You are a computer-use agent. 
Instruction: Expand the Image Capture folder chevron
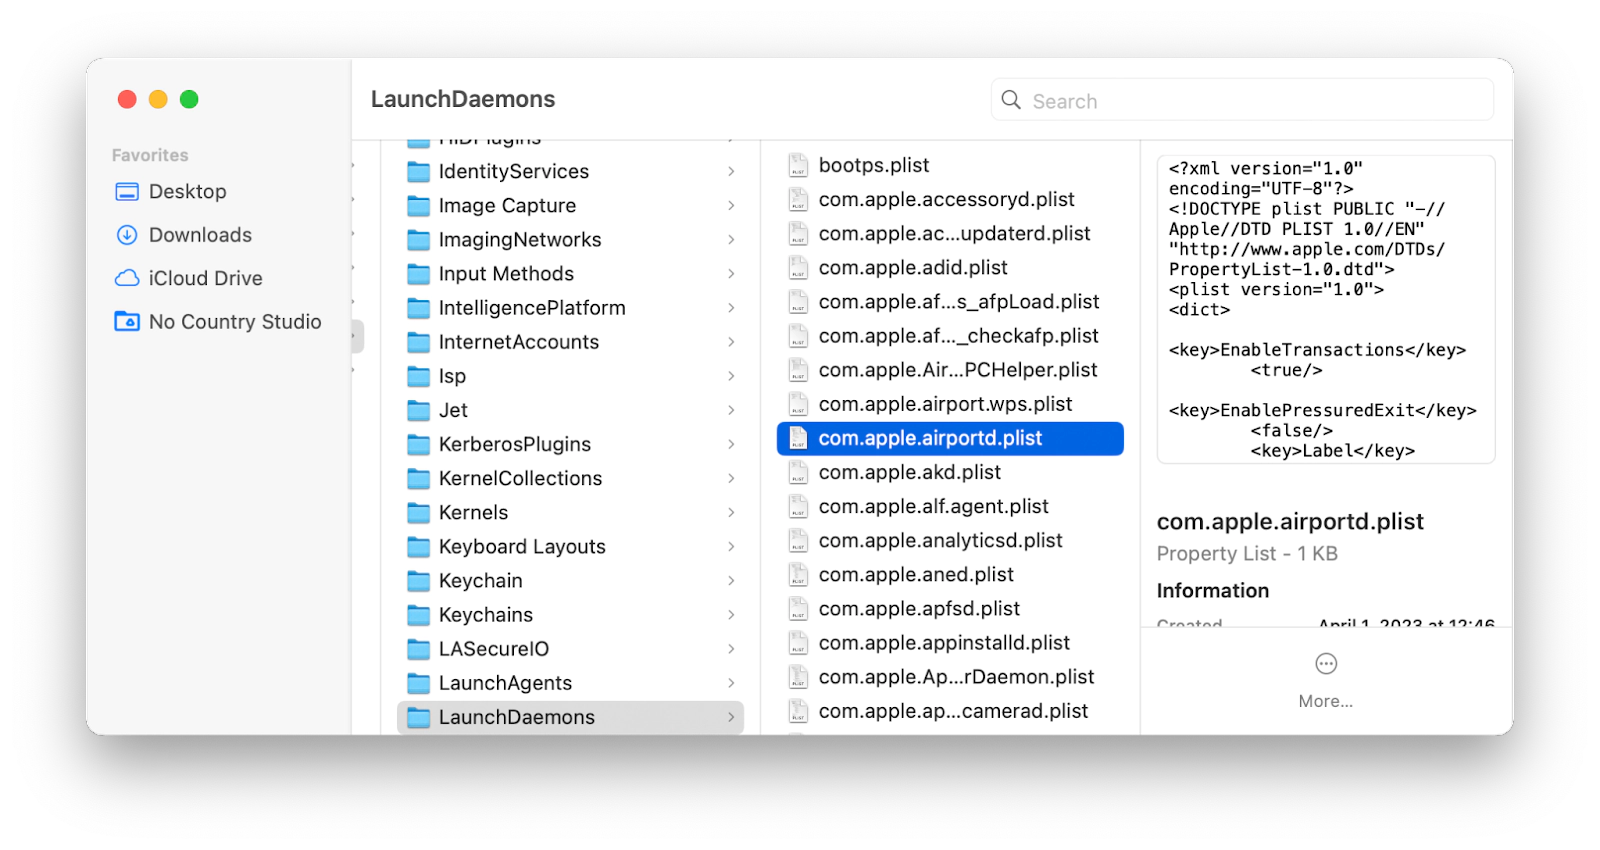click(731, 206)
